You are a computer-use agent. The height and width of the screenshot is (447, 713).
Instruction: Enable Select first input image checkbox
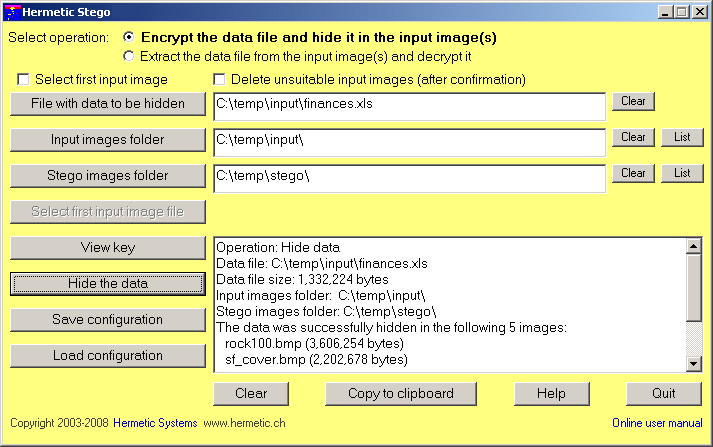pos(24,80)
